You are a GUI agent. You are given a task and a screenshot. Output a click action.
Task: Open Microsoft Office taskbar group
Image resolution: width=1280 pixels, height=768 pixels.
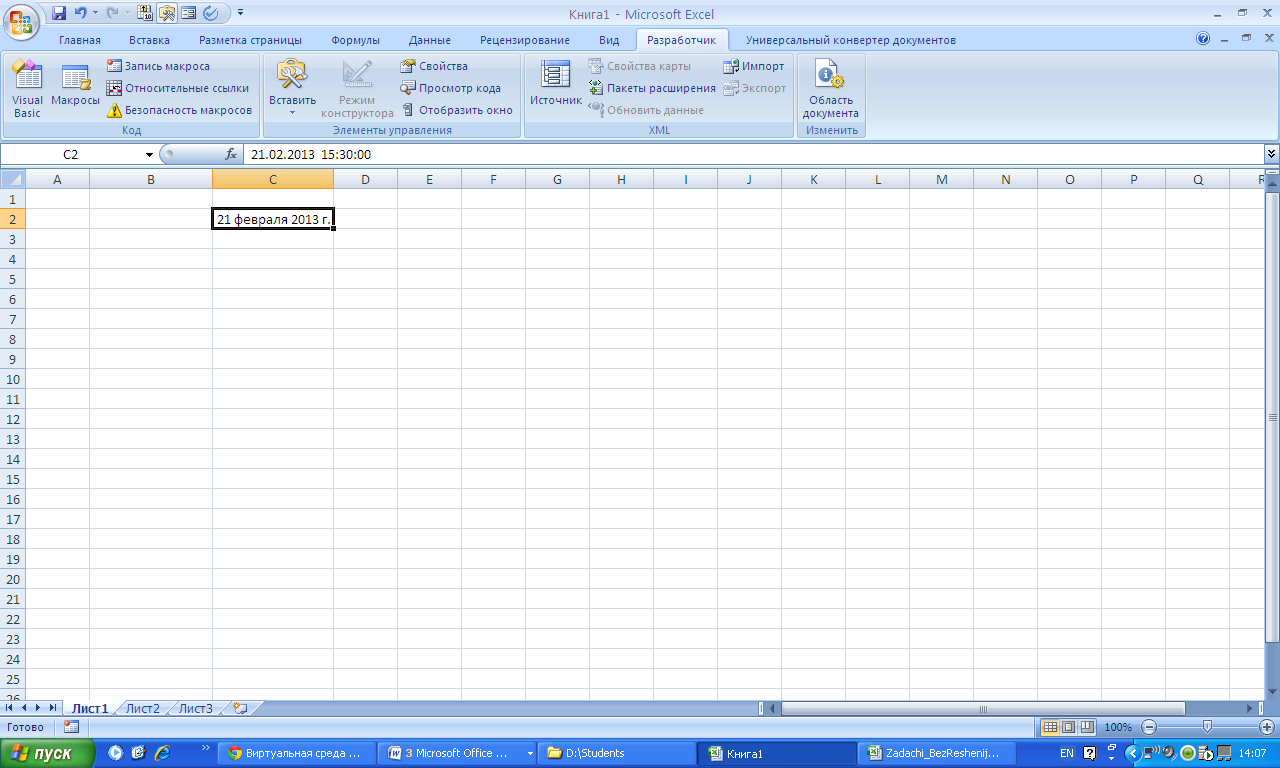tap(458, 753)
